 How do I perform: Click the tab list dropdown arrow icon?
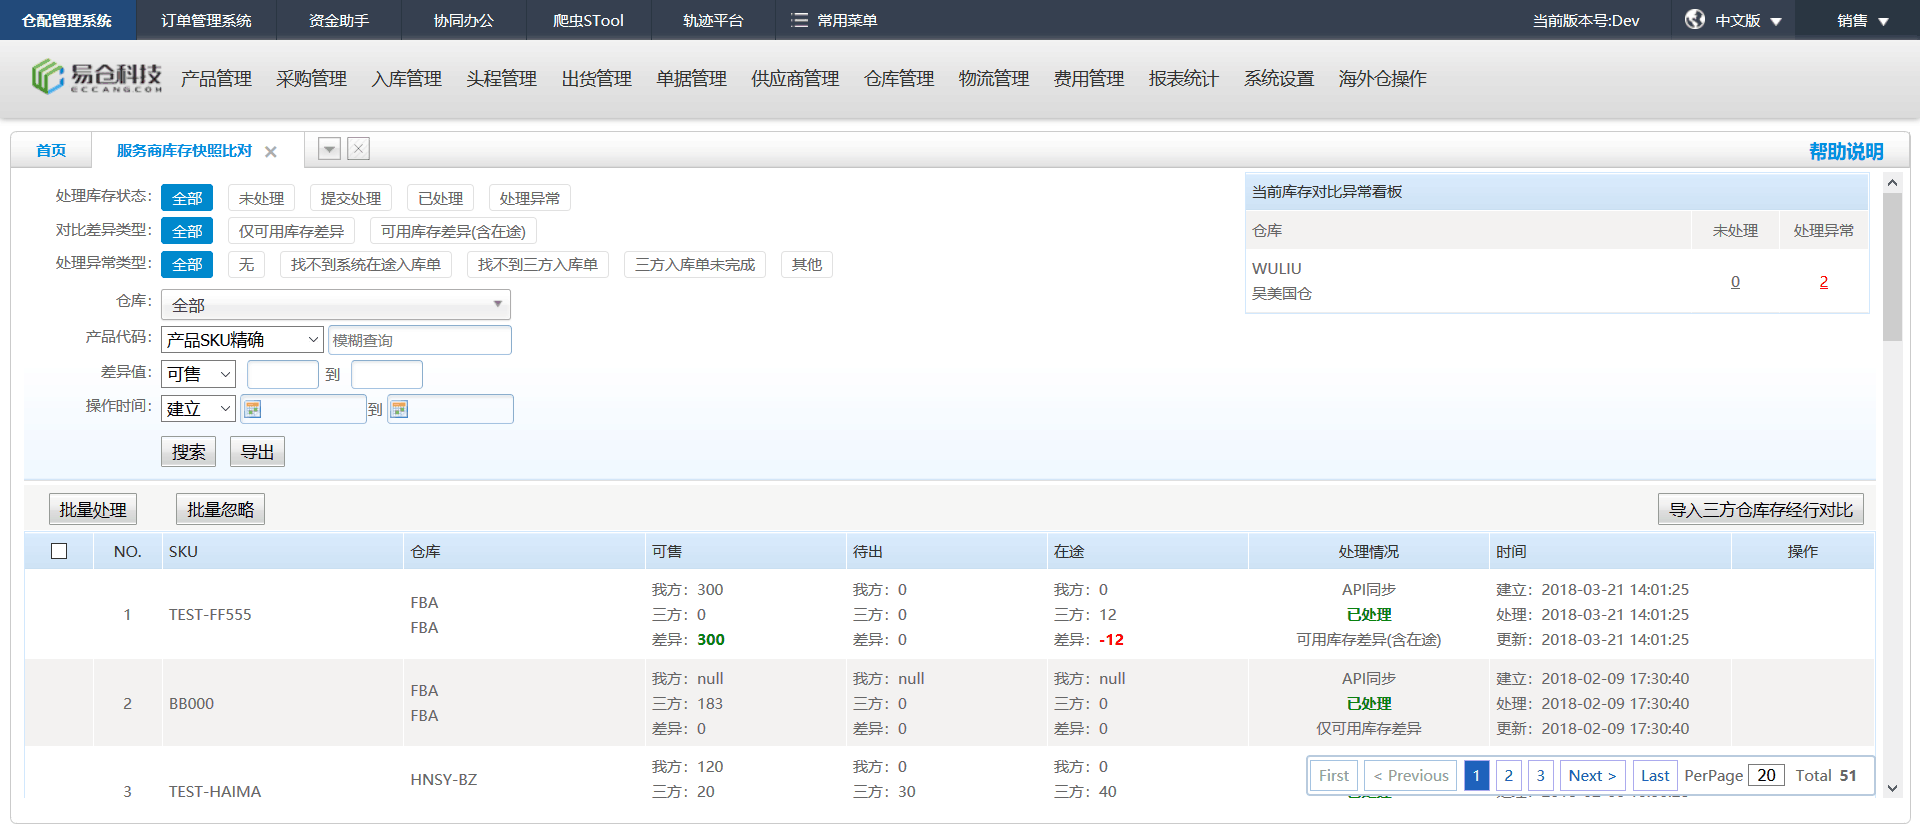(329, 149)
